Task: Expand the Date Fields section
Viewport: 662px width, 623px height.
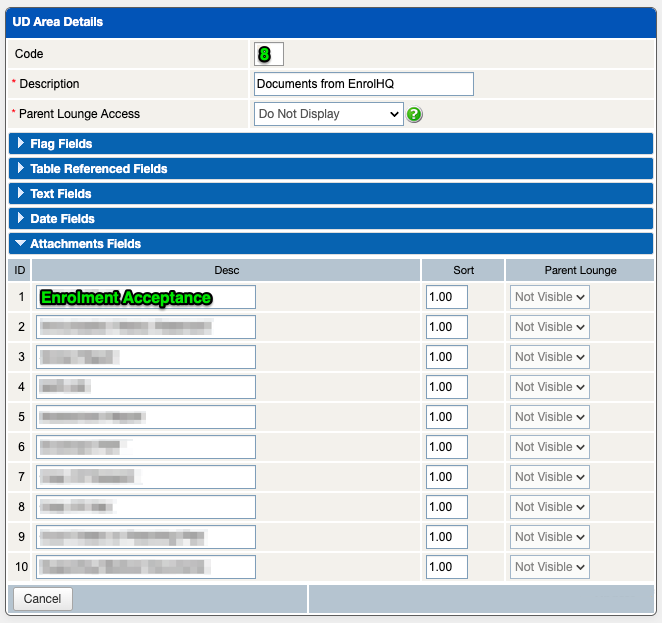Action: tap(62, 219)
